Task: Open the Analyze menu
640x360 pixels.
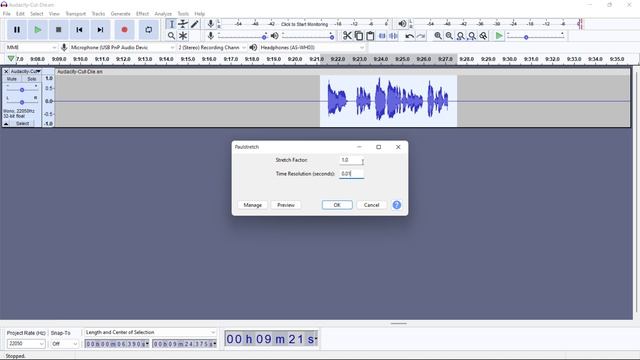Action: [163, 13]
